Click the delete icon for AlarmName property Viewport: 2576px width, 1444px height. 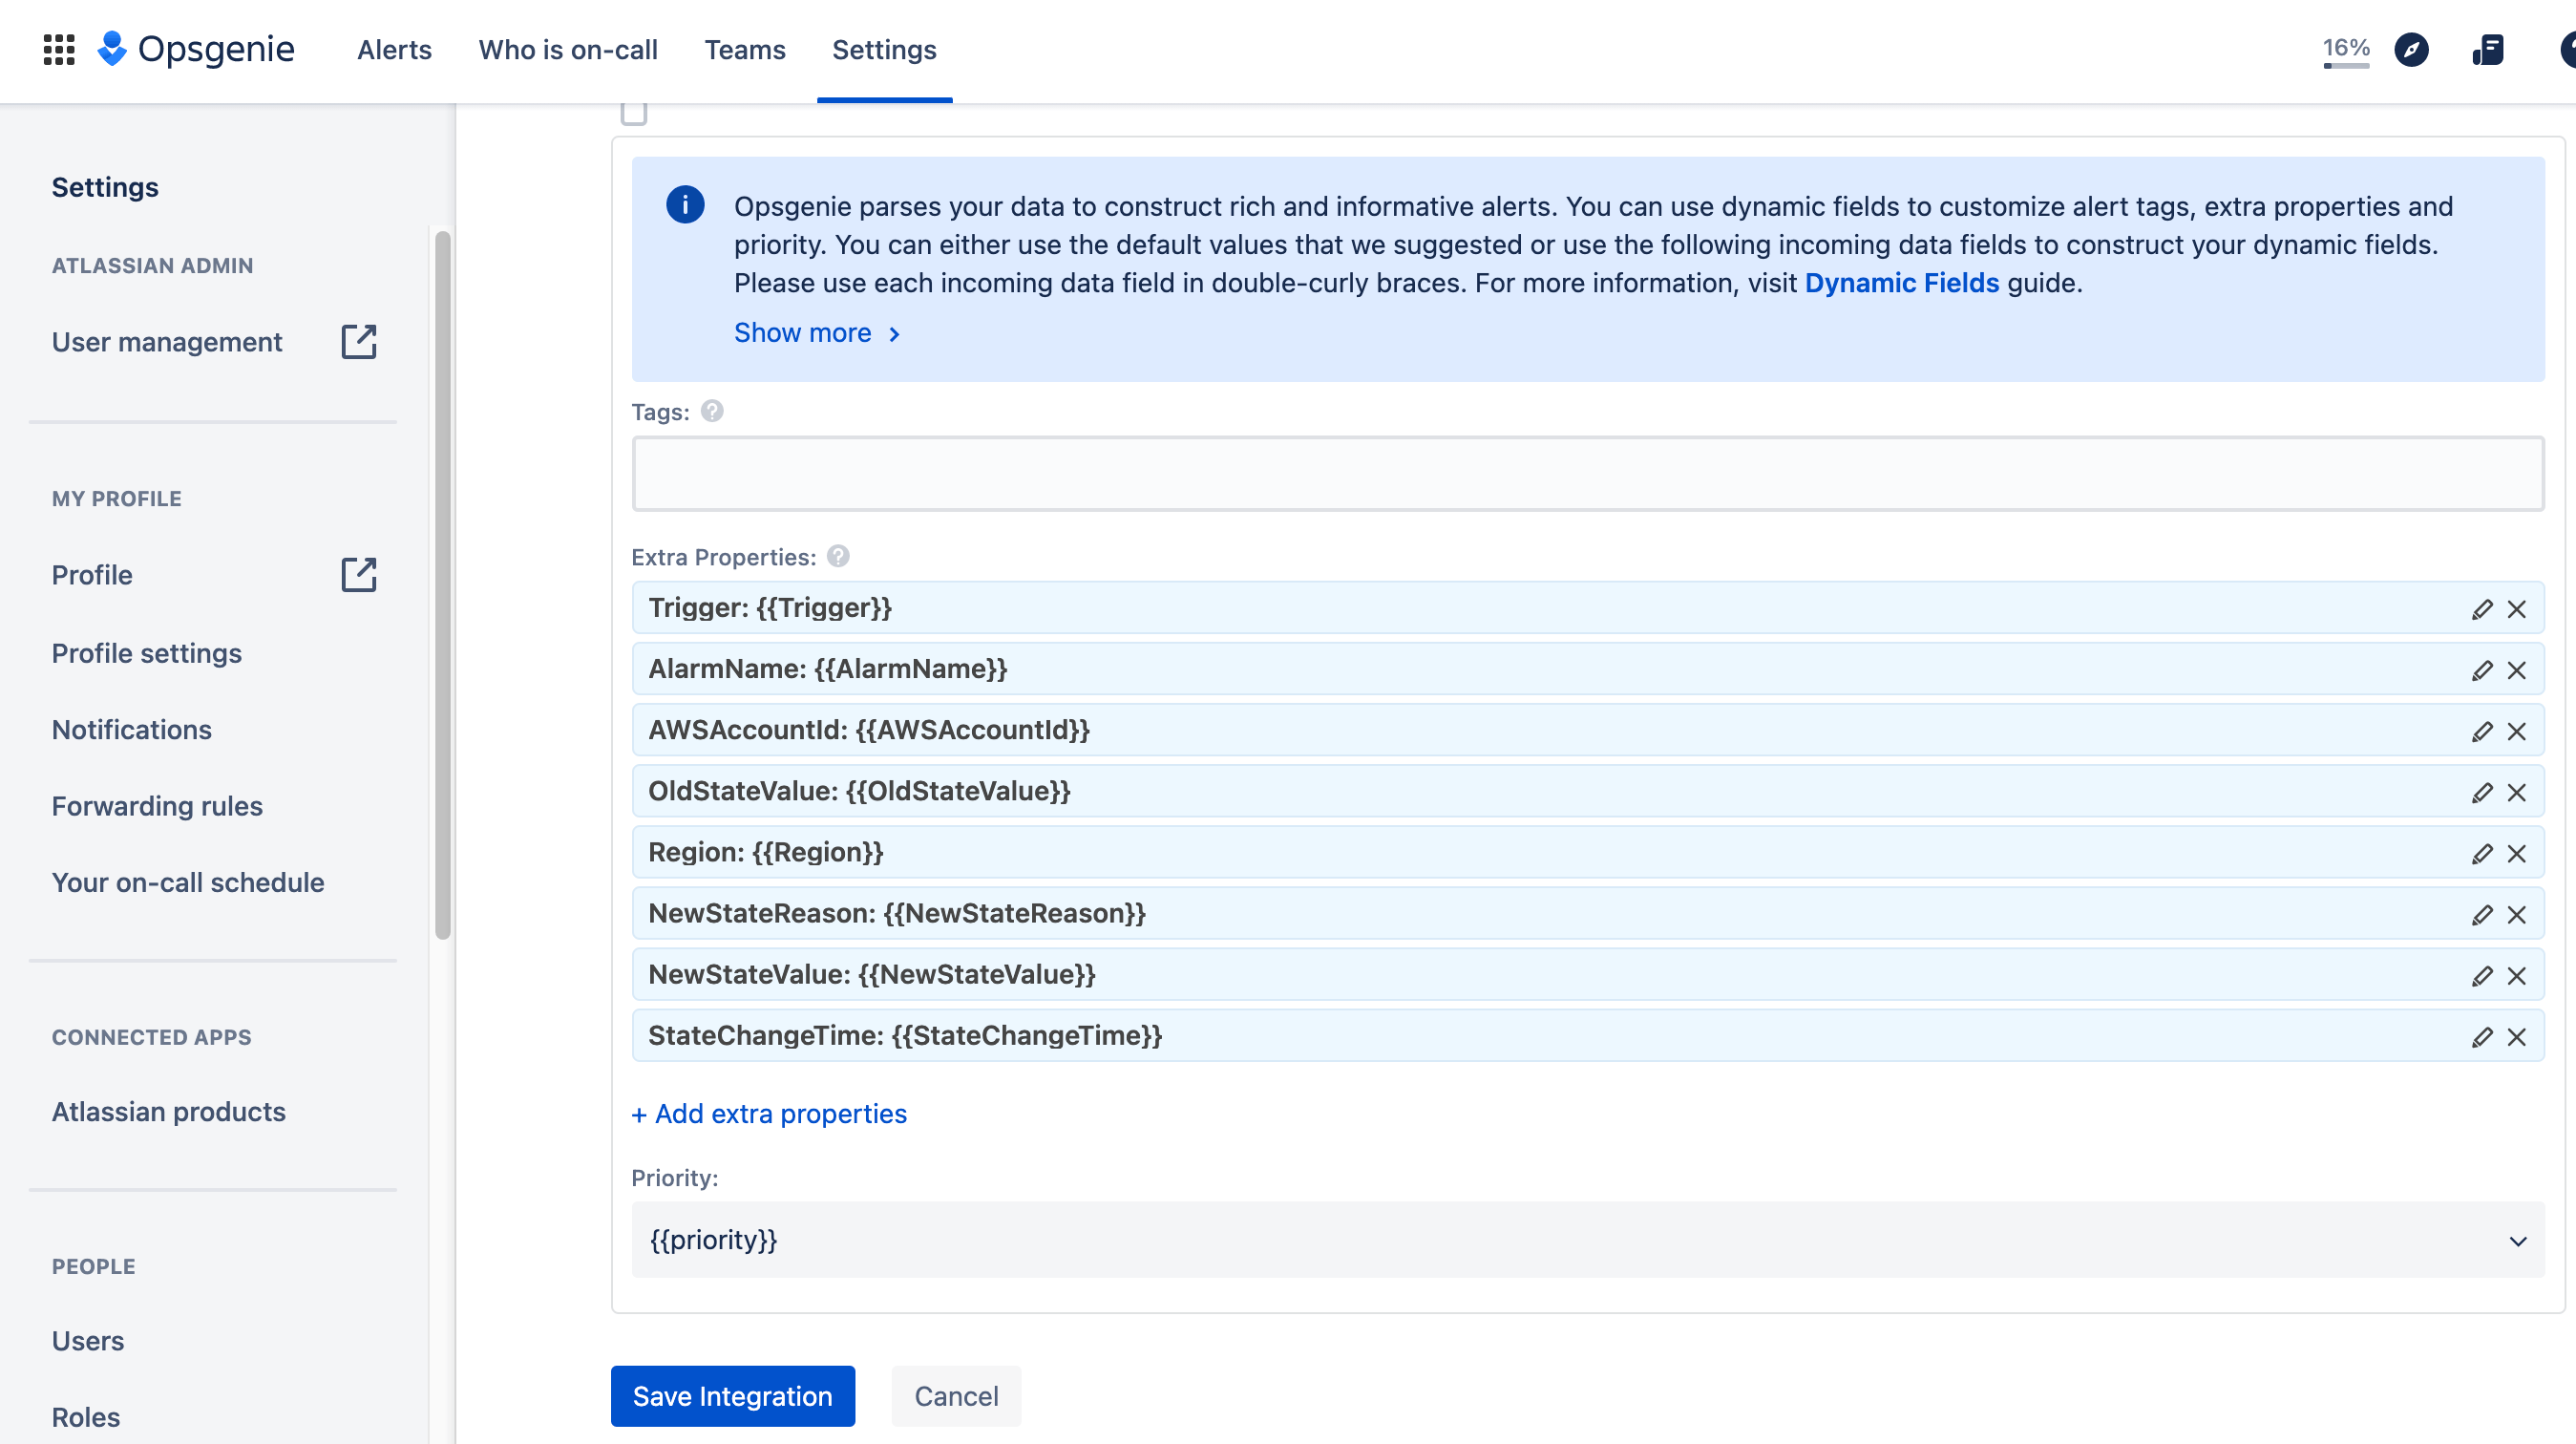click(2518, 669)
